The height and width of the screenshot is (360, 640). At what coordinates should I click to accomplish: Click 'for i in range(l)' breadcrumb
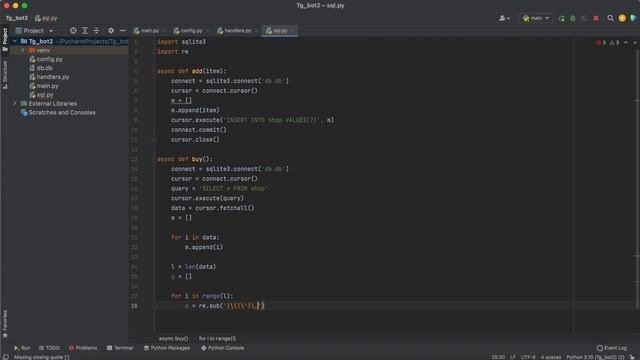pos(217,338)
